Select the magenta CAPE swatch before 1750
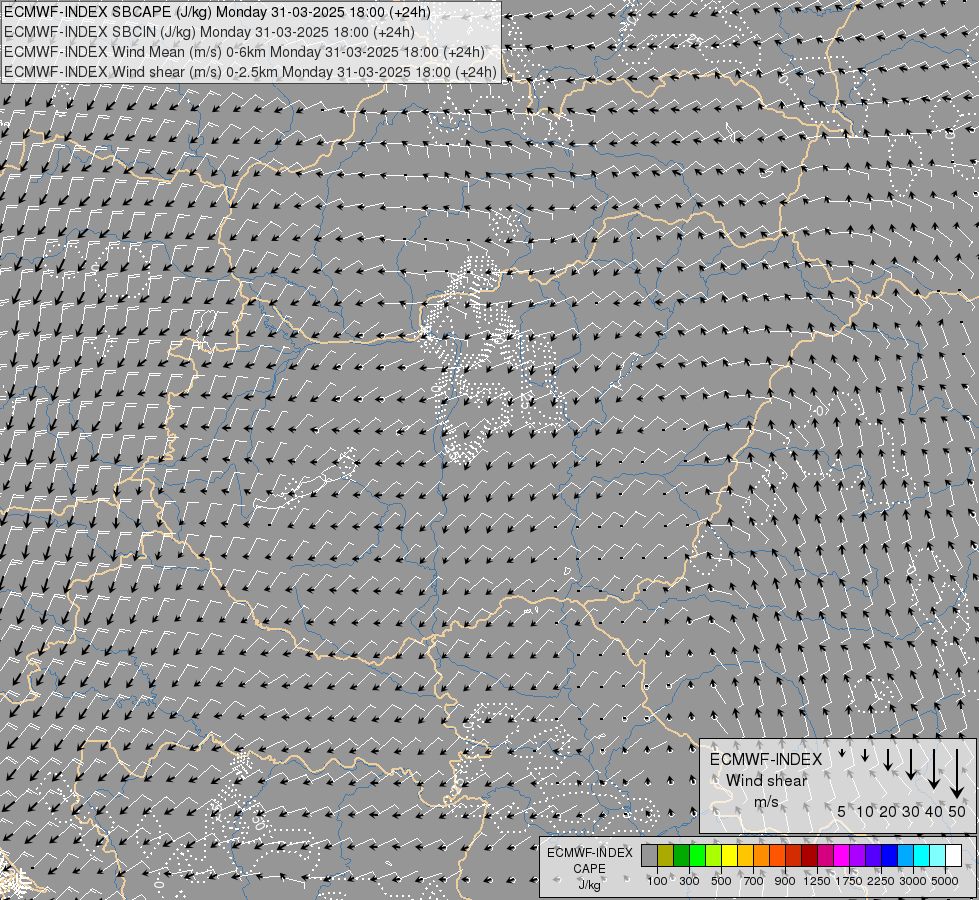The width and height of the screenshot is (979, 900). click(842, 855)
